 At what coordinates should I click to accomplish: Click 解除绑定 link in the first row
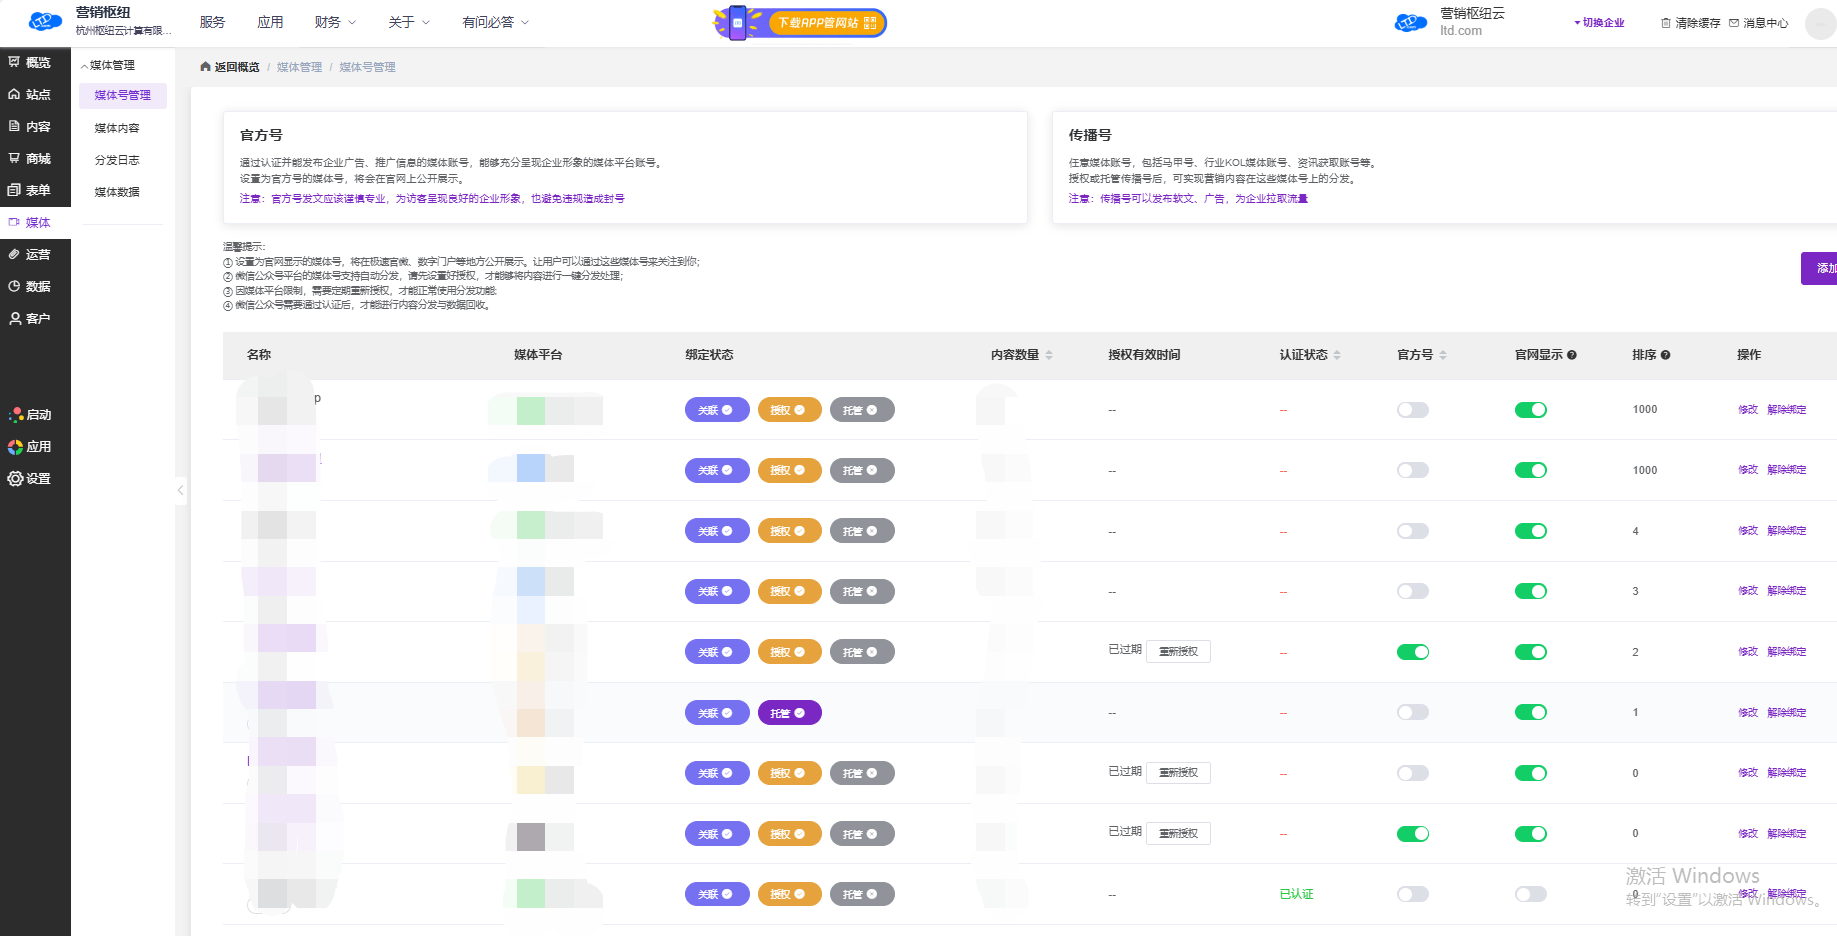click(1786, 410)
